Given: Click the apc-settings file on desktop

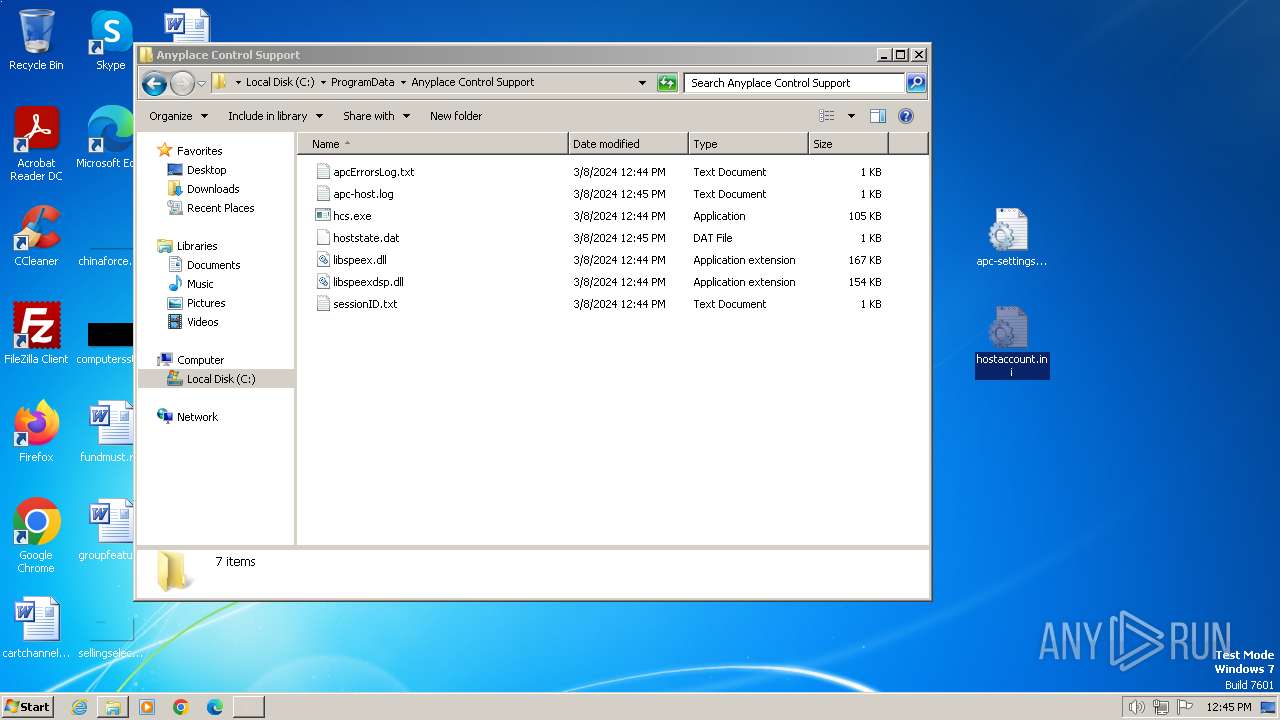Looking at the screenshot, I should click(1011, 238).
